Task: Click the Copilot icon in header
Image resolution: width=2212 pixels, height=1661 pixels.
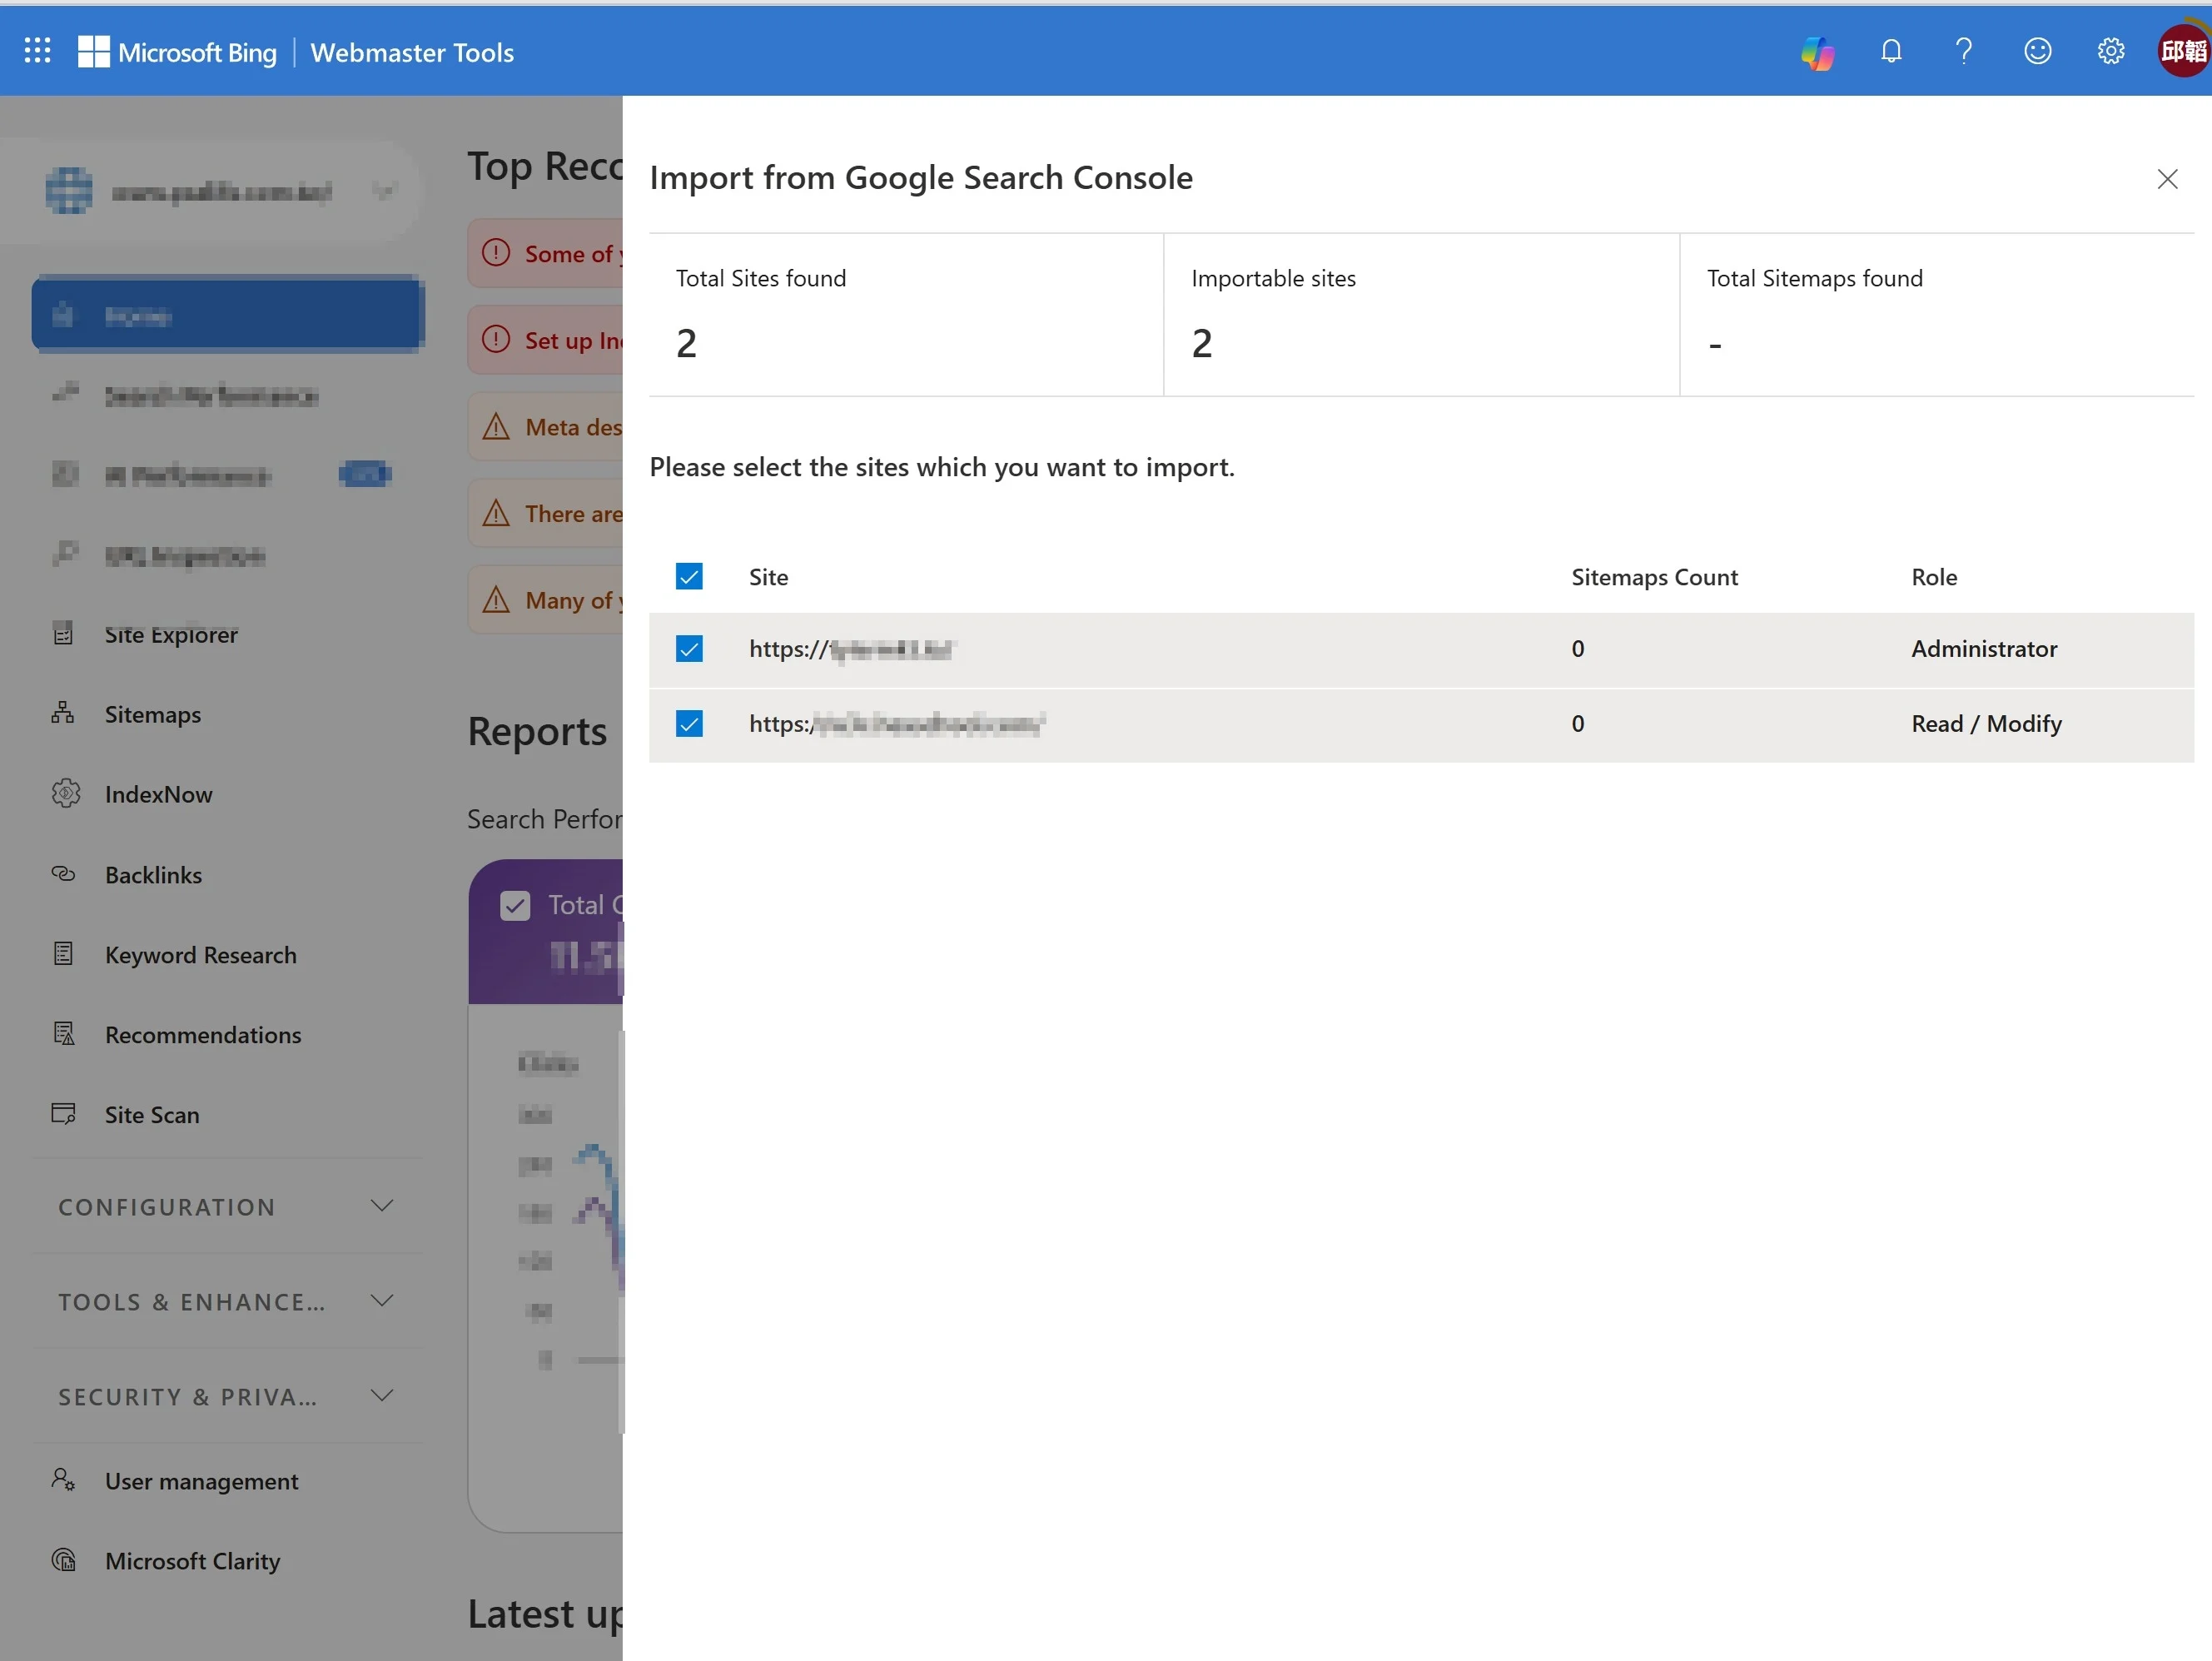Action: (1816, 52)
